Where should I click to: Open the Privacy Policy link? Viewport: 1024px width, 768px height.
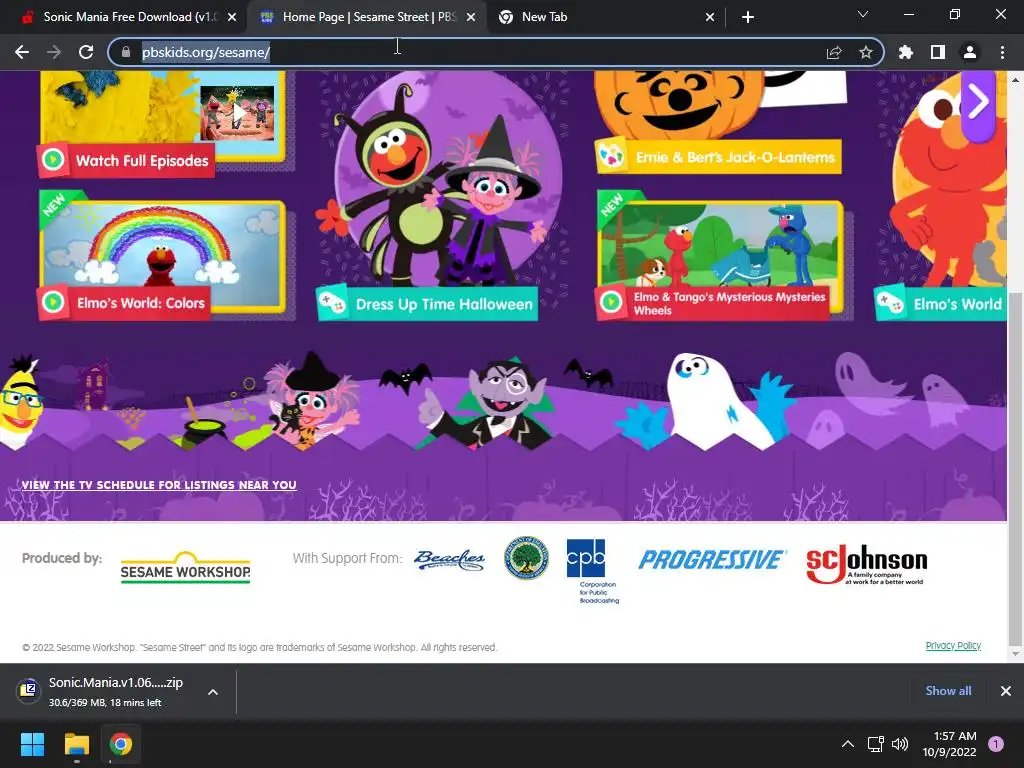point(953,646)
